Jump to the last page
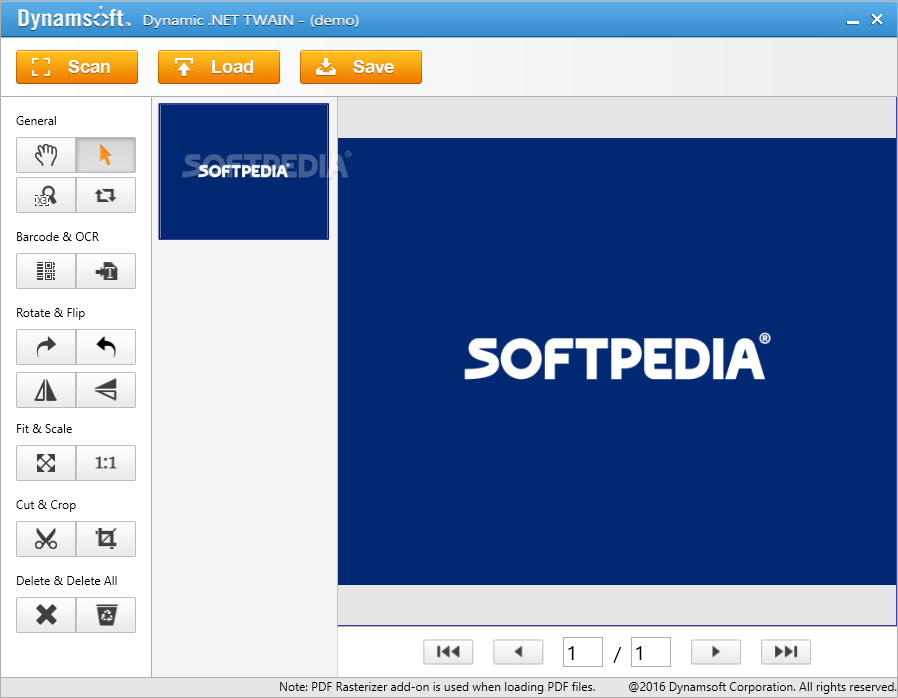Image resolution: width=898 pixels, height=698 pixels. coord(786,652)
